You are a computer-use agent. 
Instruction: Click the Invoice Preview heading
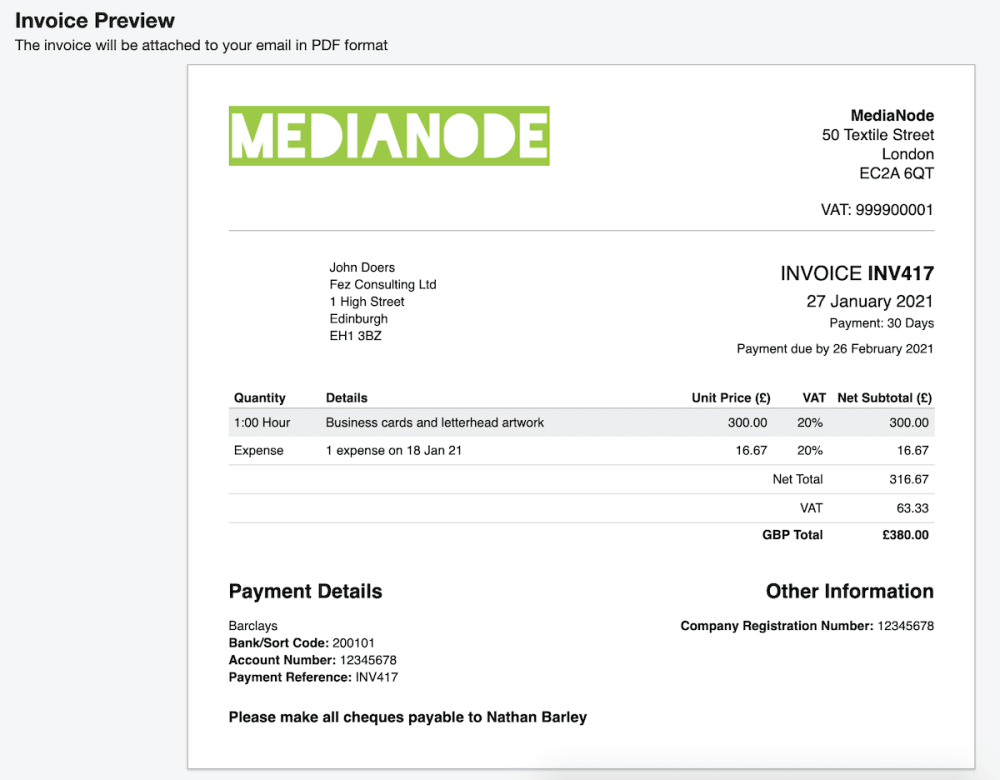[95, 20]
